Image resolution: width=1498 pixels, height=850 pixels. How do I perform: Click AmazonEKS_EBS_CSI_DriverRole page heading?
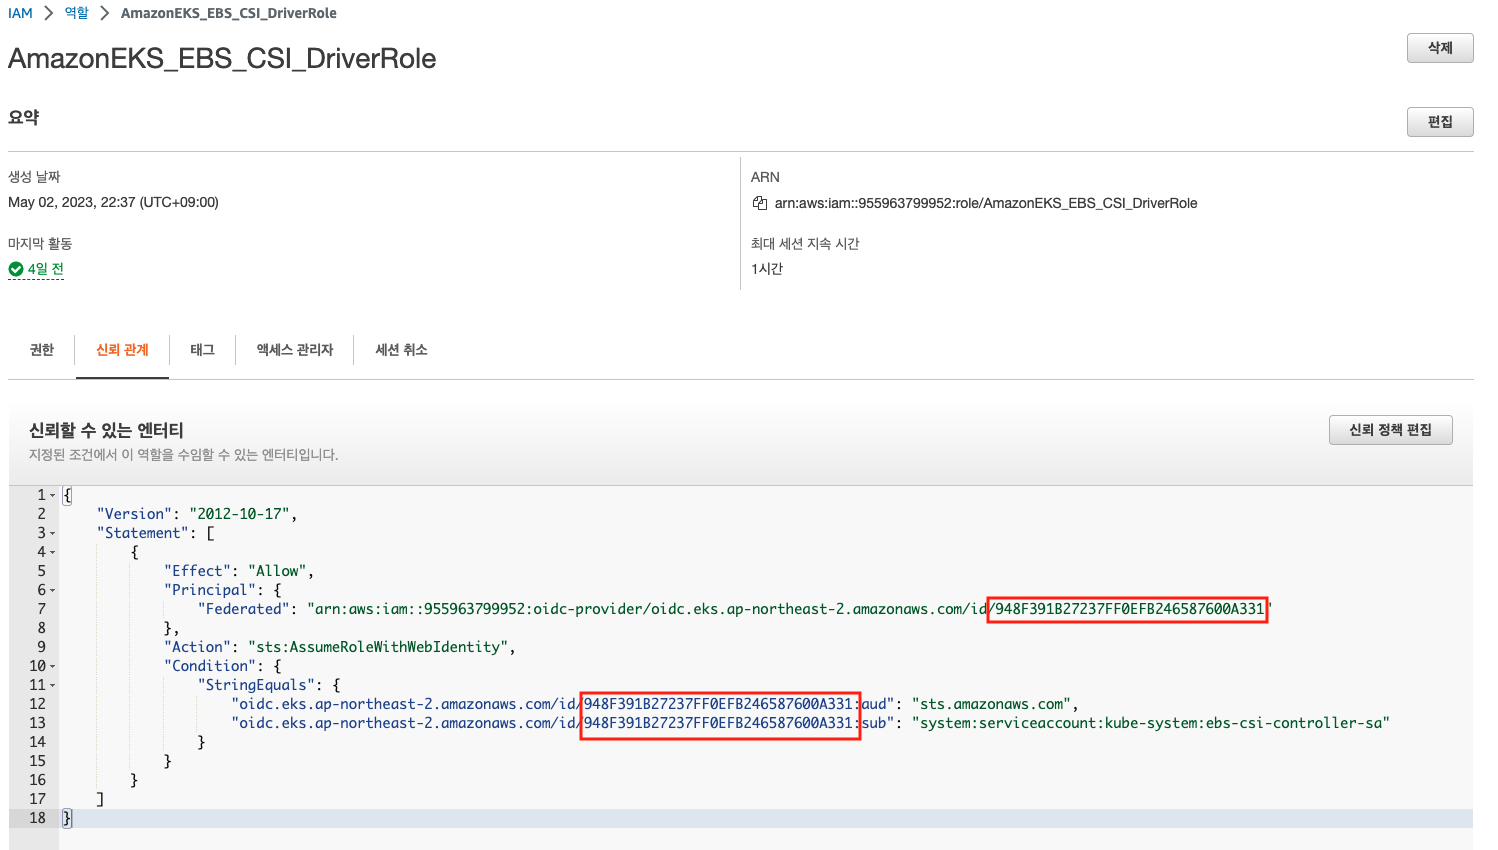(x=222, y=58)
